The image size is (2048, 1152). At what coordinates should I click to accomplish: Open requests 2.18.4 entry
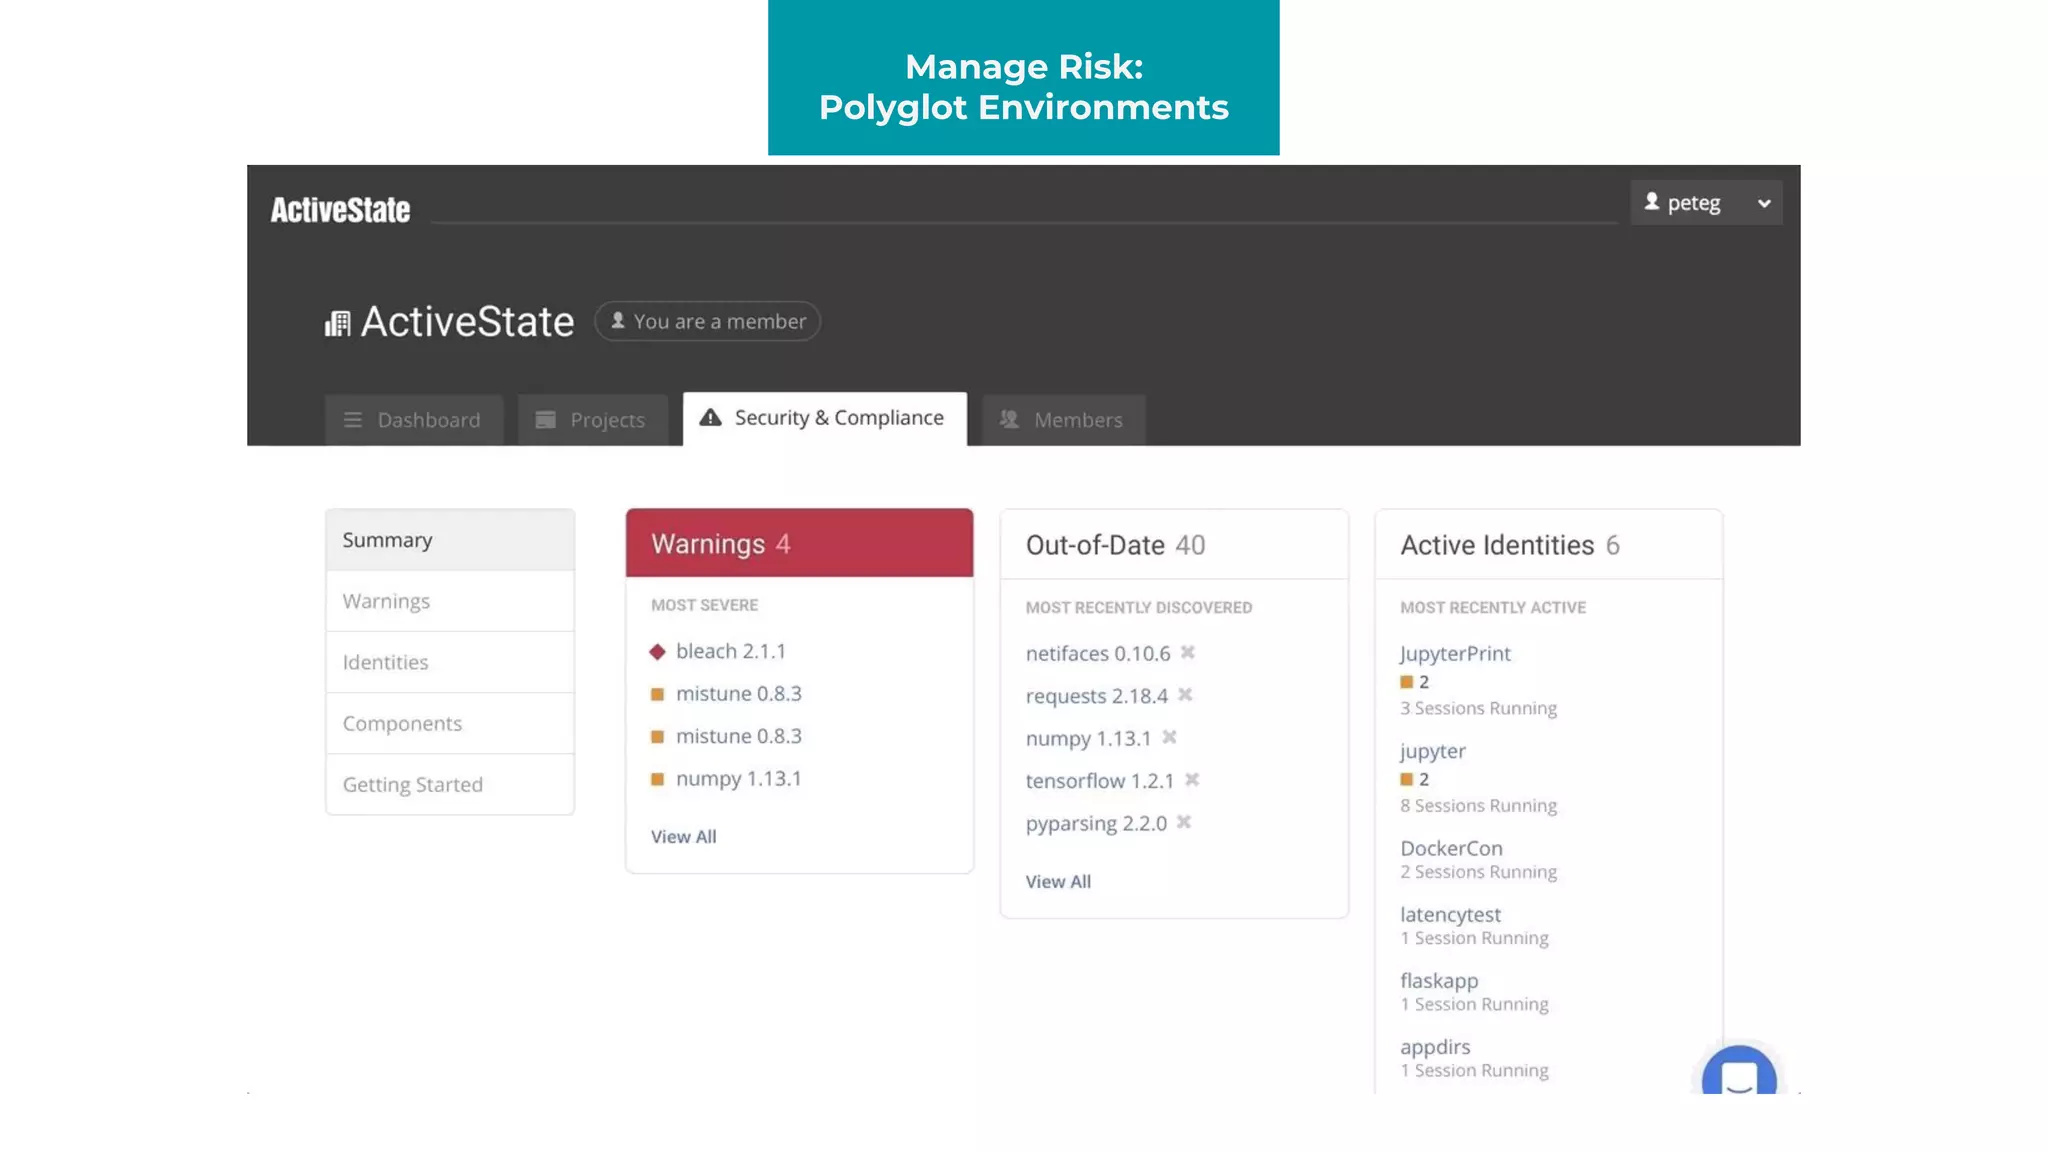(x=1097, y=696)
